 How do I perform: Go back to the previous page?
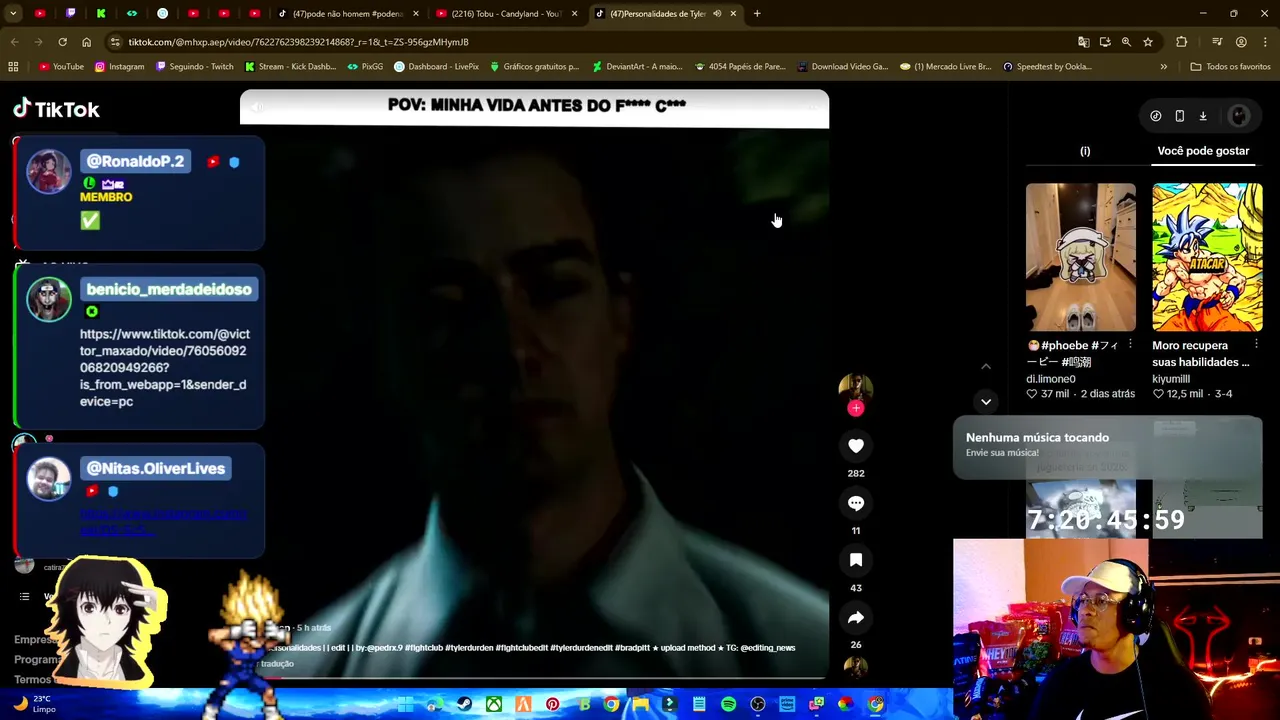point(14,42)
